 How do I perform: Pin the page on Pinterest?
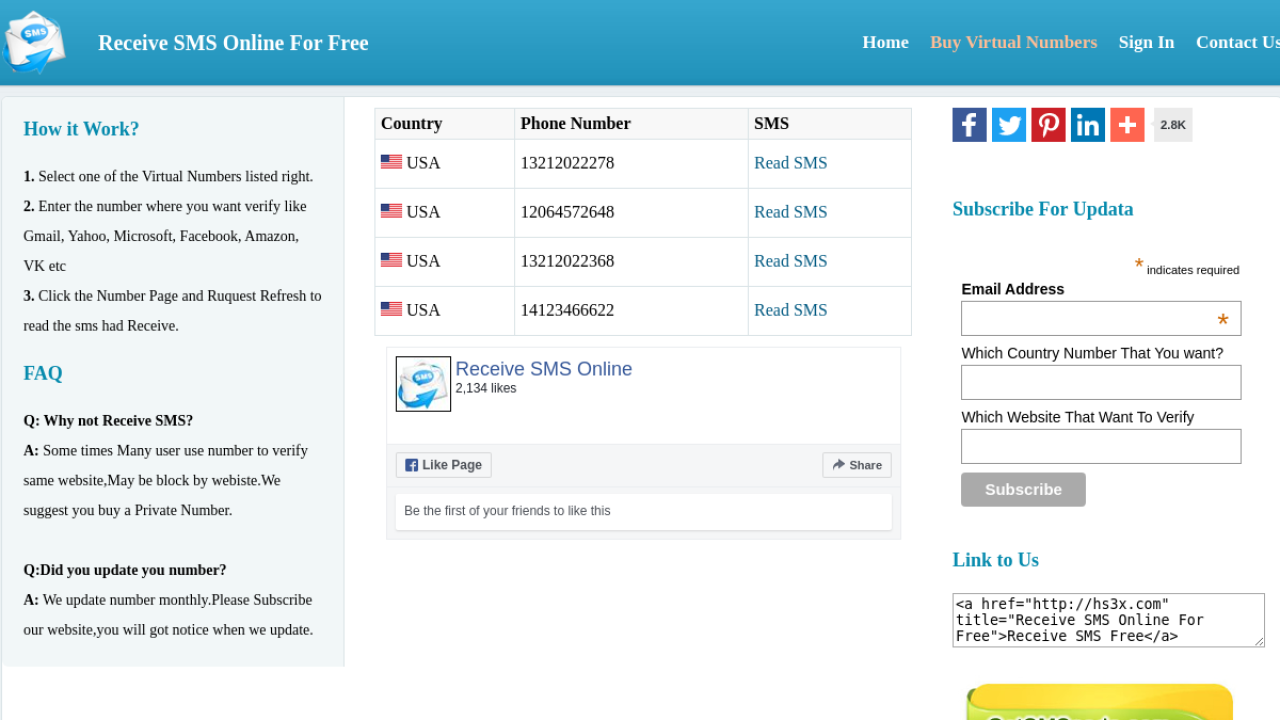(1048, 125)
